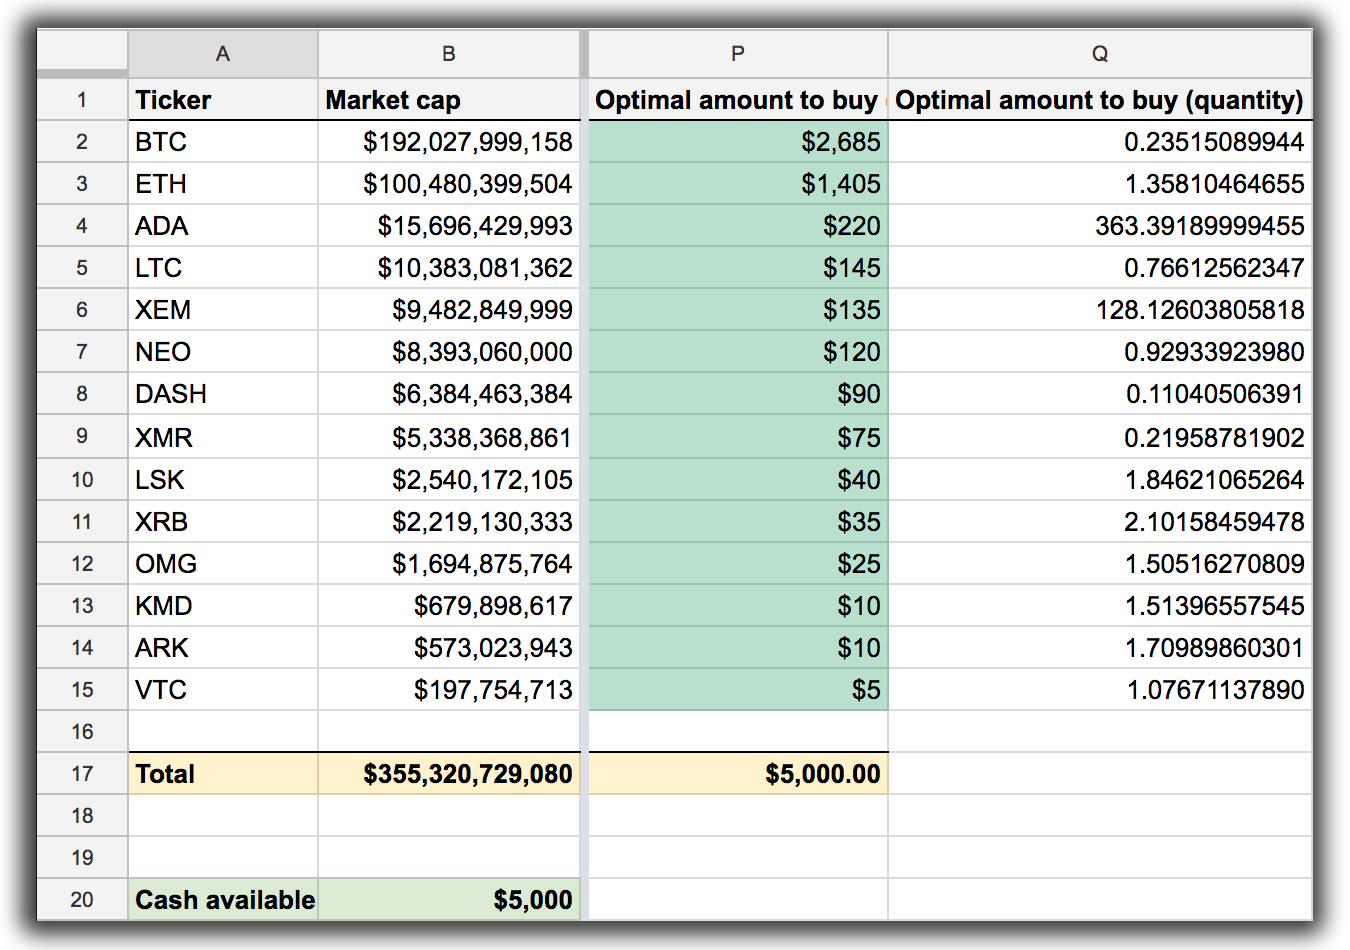Click the $5,000.00 total buy cell
The height and width of the screenshot is (950, 1350).
tap(737, 774)
